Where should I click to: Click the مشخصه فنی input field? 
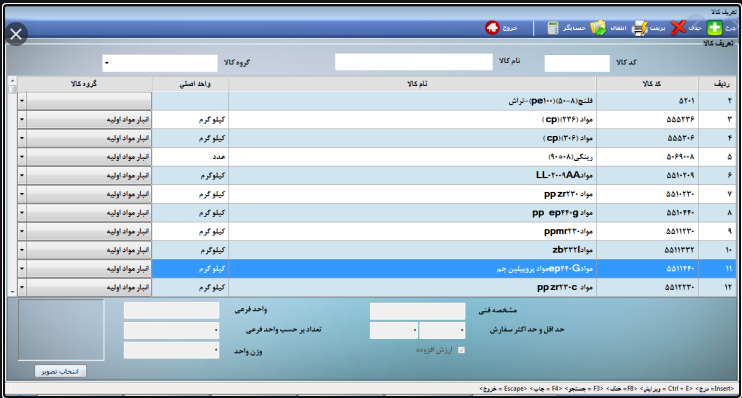click(417, 311)
